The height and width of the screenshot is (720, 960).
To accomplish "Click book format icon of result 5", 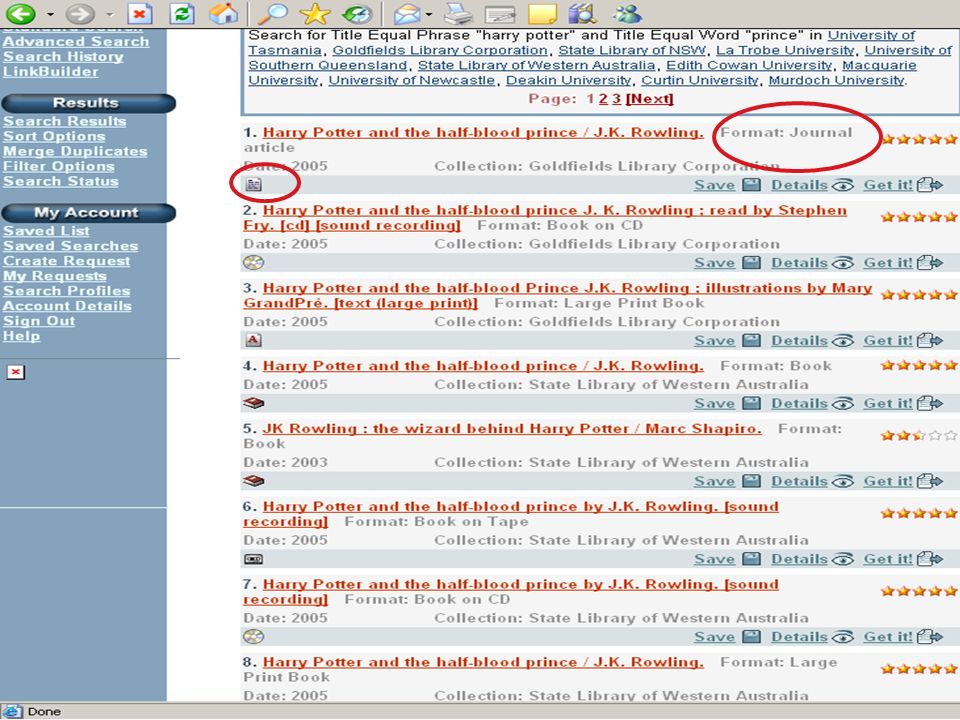I will pos(253,481).
